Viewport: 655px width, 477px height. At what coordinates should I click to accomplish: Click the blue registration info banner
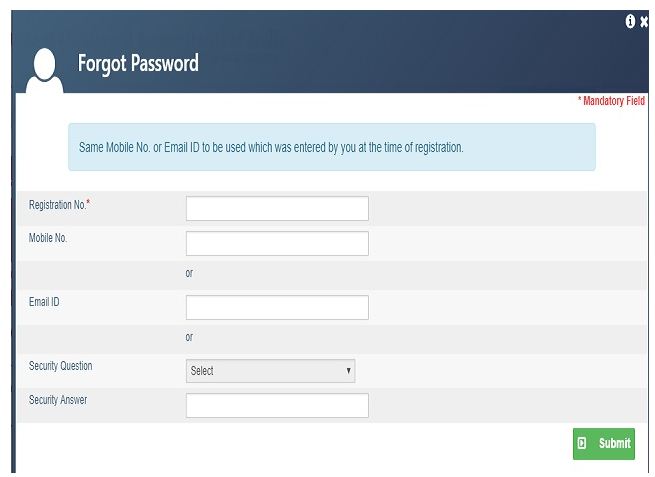(332, 147)
